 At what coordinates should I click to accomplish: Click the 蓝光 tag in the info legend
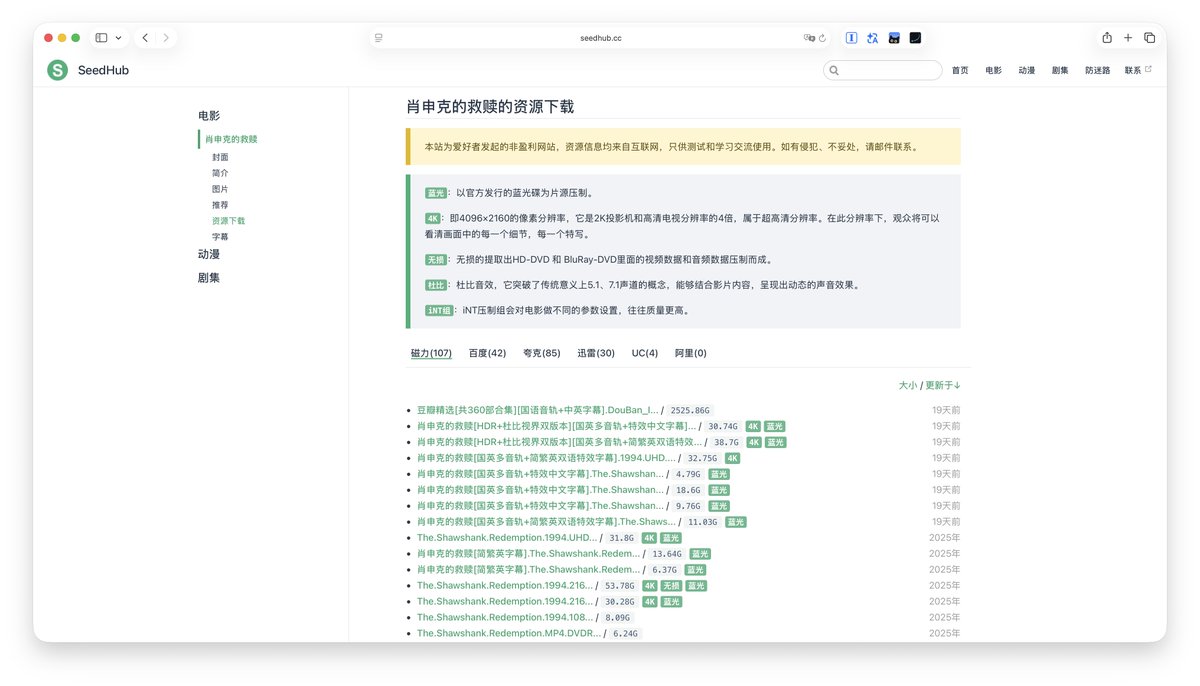tap(436, 193)
